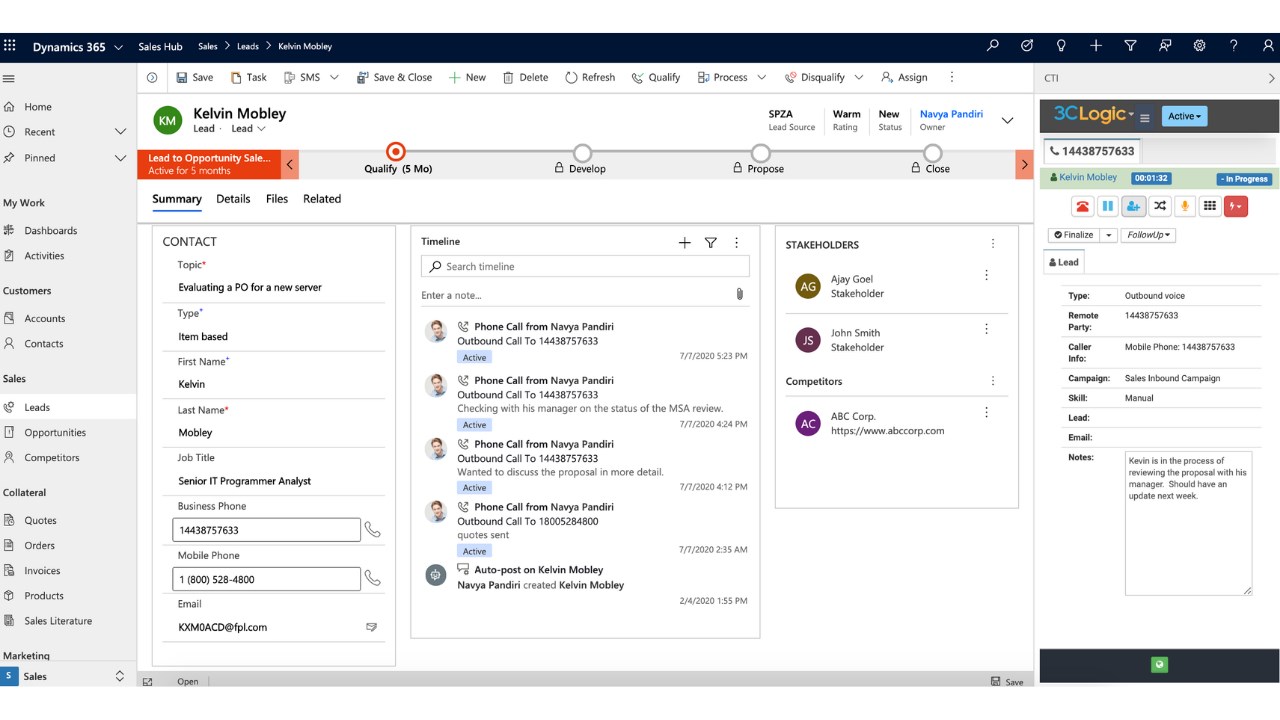Open owner Navya Pandiri link

point(951,114)
